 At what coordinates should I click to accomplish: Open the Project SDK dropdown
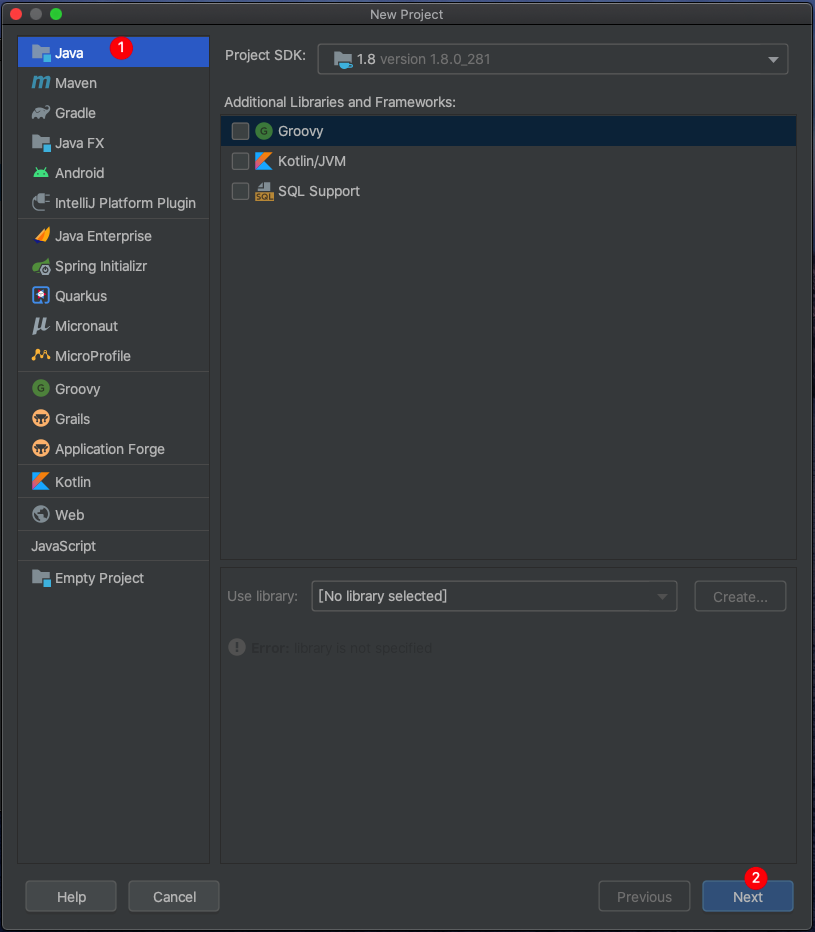coord(553,59)
